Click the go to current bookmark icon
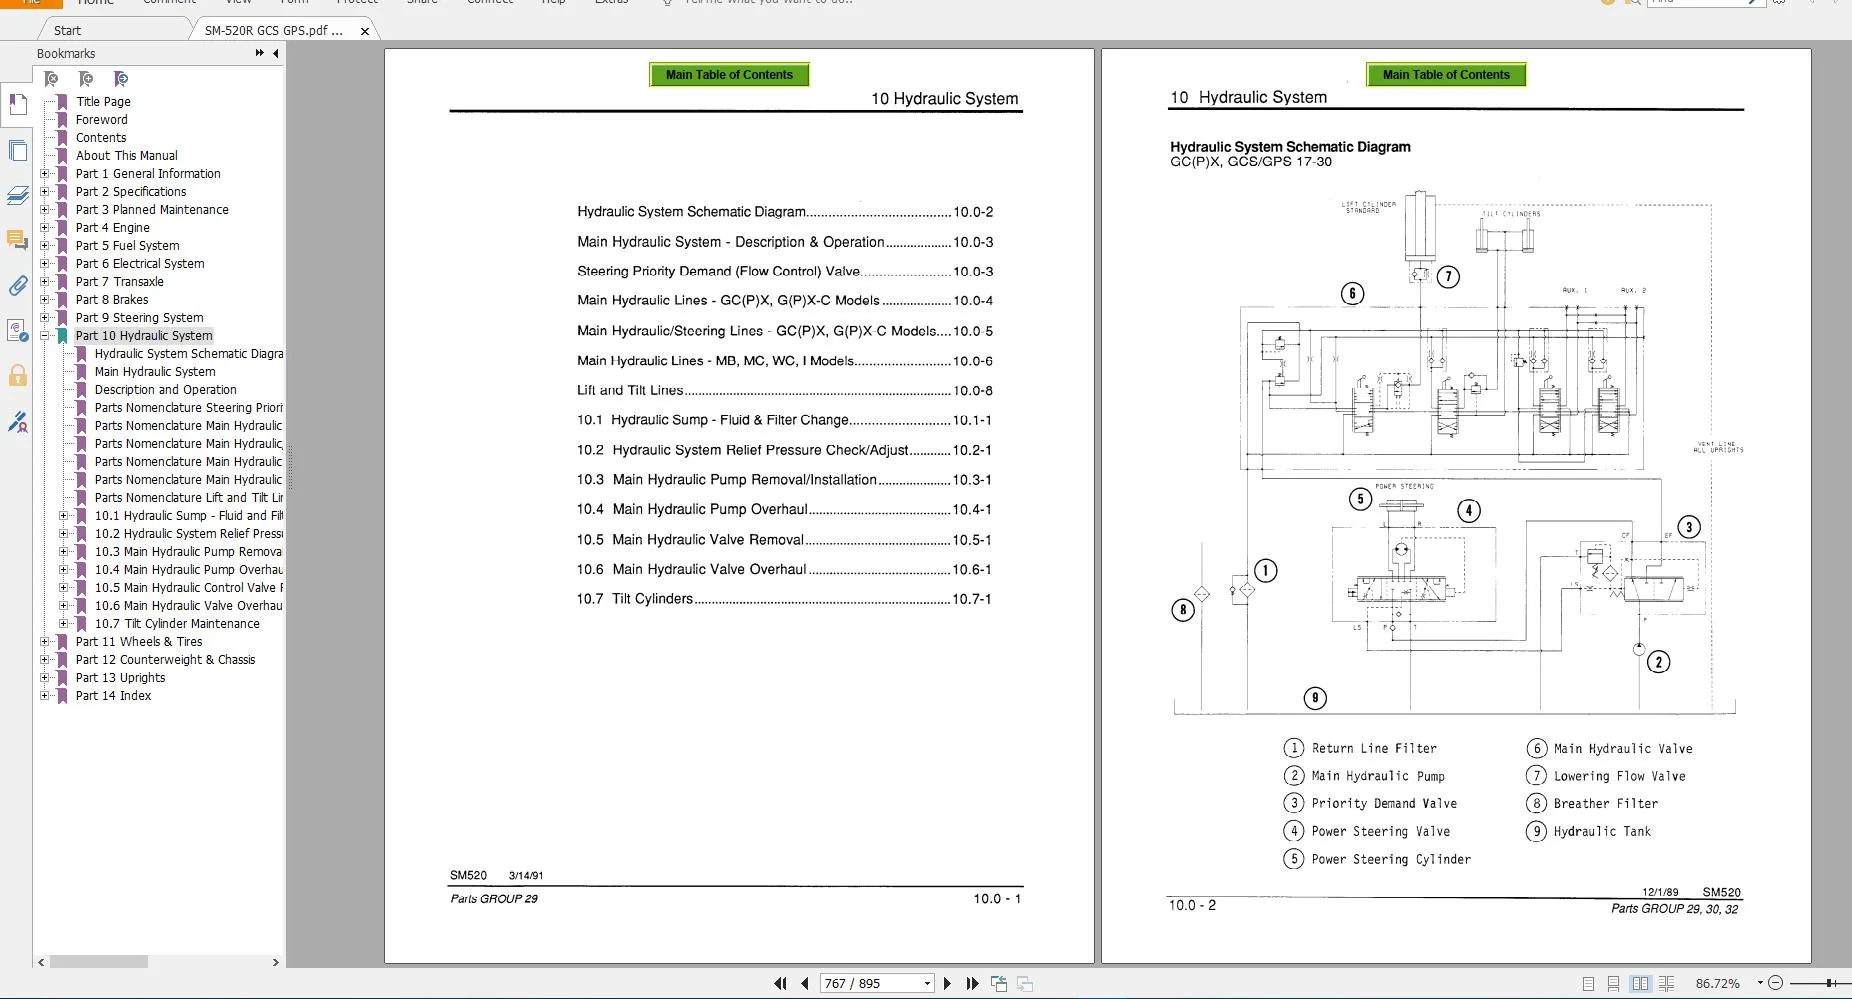The width and height of the screenshot is (1852, 999). pos(121,79)
